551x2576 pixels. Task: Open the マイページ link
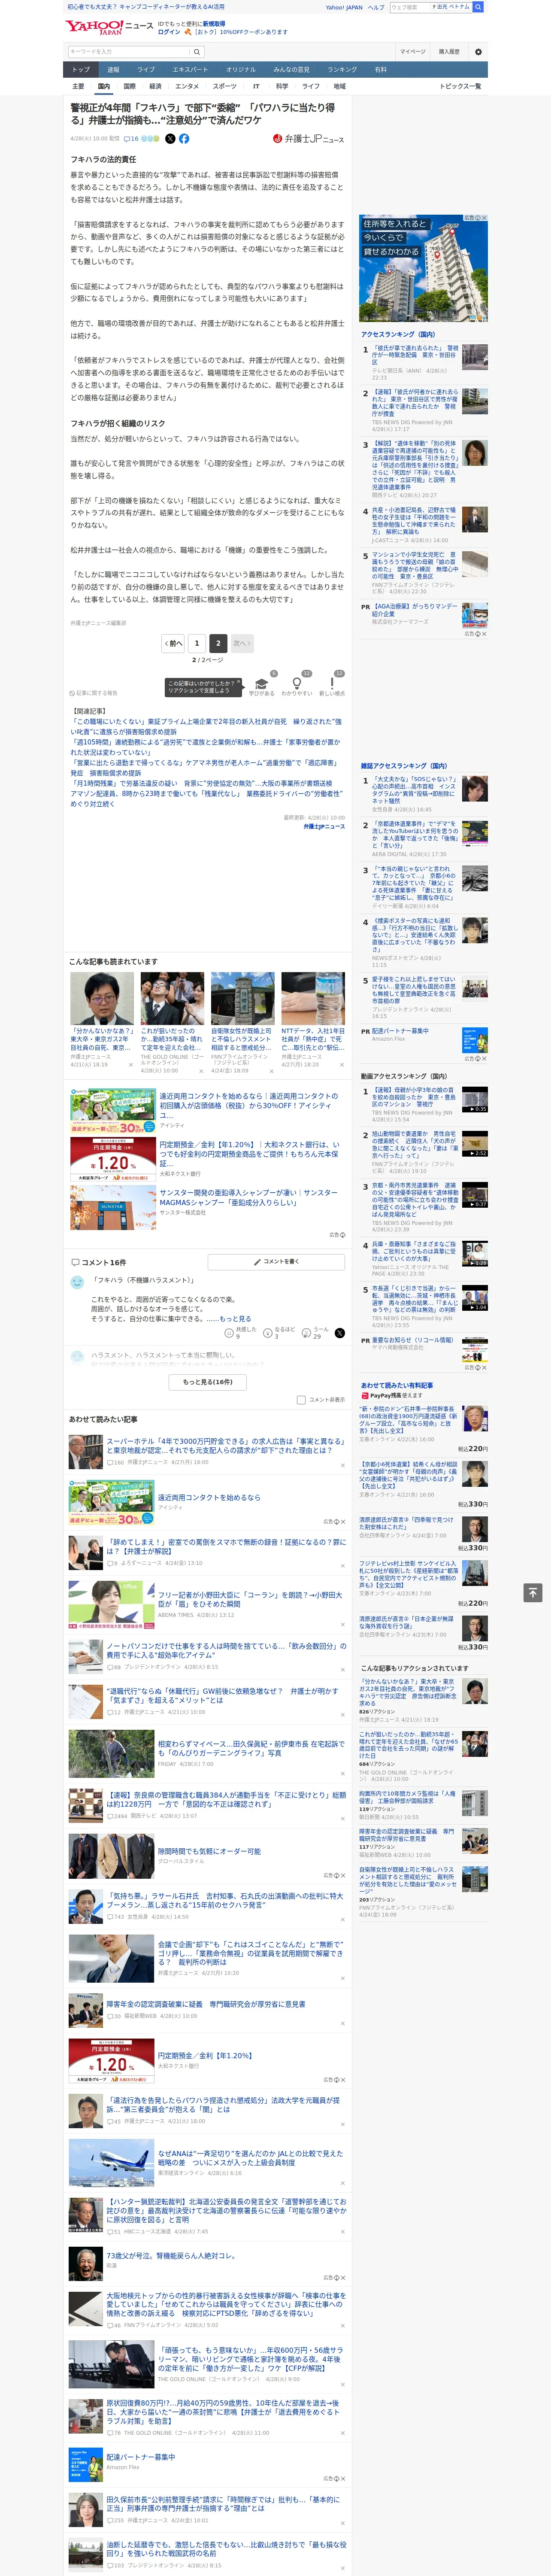click(412, 52)
